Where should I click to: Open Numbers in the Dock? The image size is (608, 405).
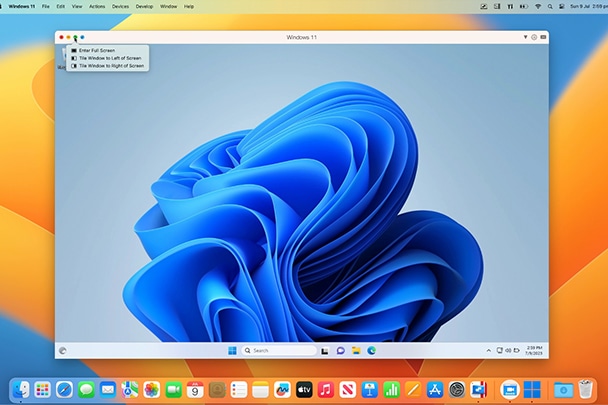coord(392,389)
